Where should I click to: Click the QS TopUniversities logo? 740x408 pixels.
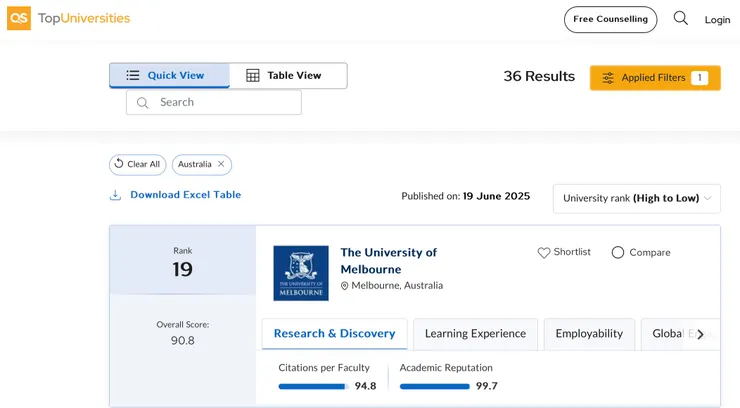[68, 18]
